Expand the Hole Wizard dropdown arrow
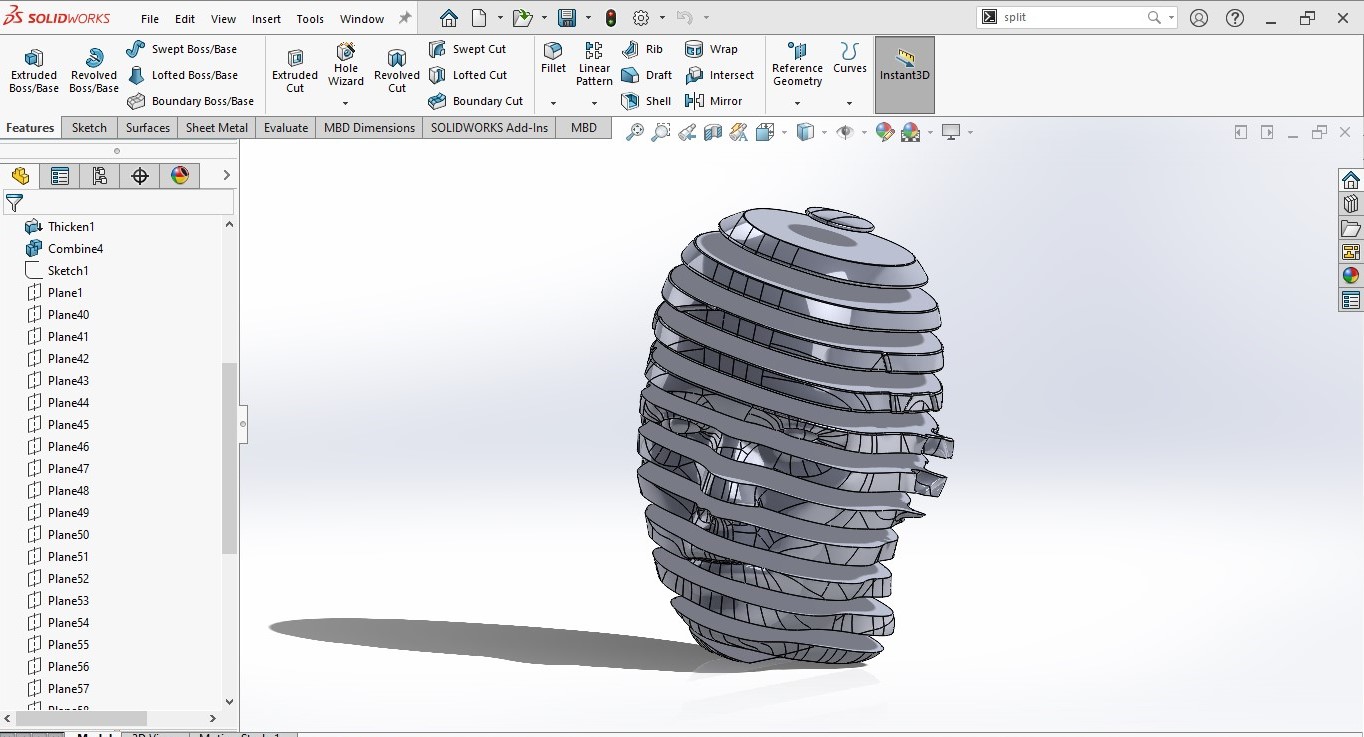Image resolution: width=1364 pixels, height=737 pixels. point(346,103)
